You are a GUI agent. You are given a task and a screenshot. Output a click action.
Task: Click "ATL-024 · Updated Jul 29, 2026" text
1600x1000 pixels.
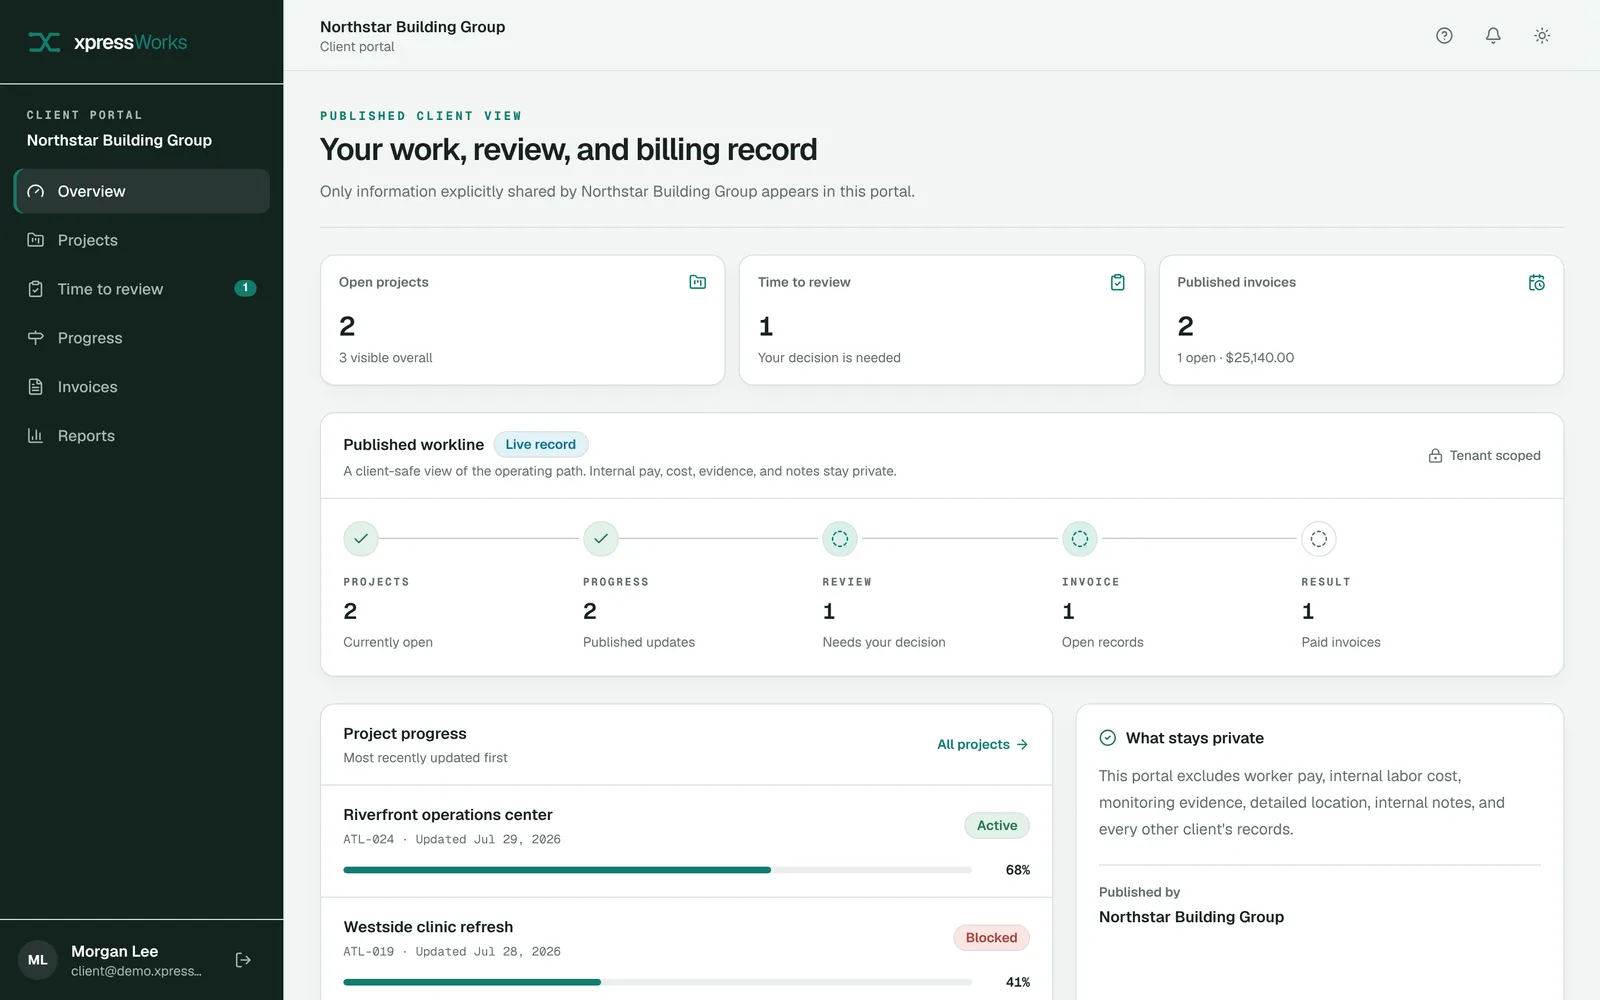click(452, 839)
